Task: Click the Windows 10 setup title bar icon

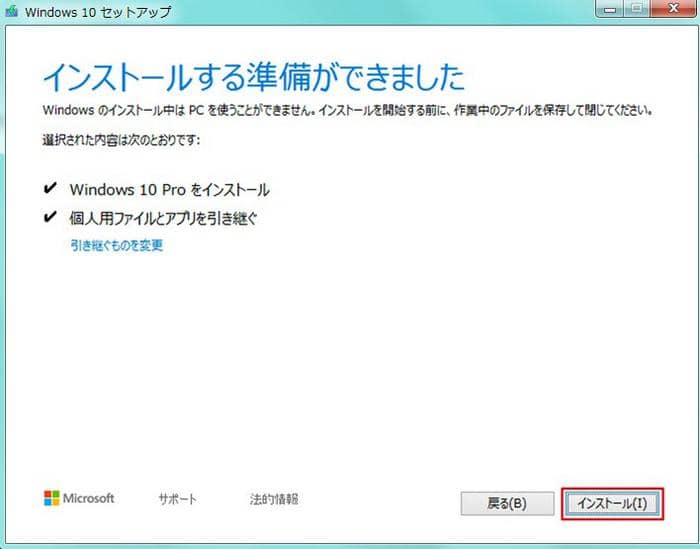Action: point(11,11)
